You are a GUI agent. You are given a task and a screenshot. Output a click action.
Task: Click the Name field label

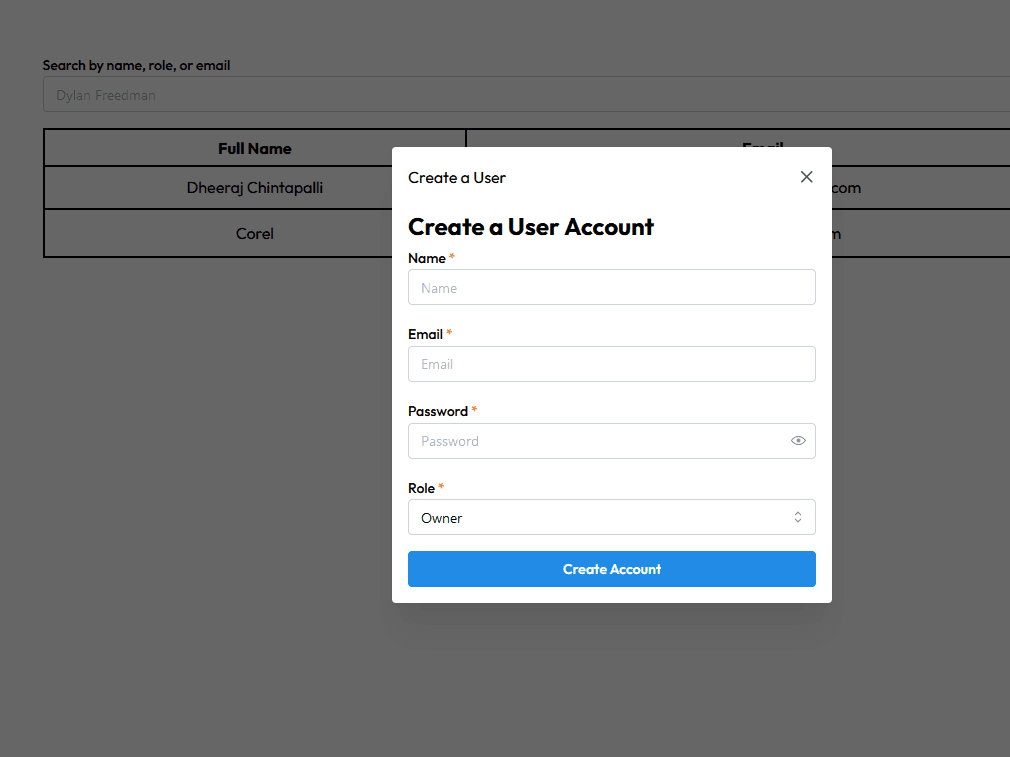pos(427,258)
